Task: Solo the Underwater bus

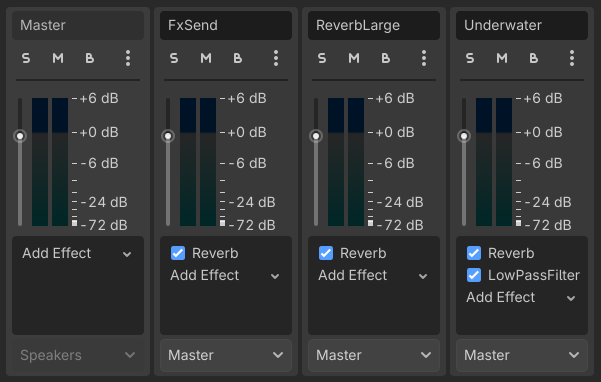Action: click(x=470, y=58)
